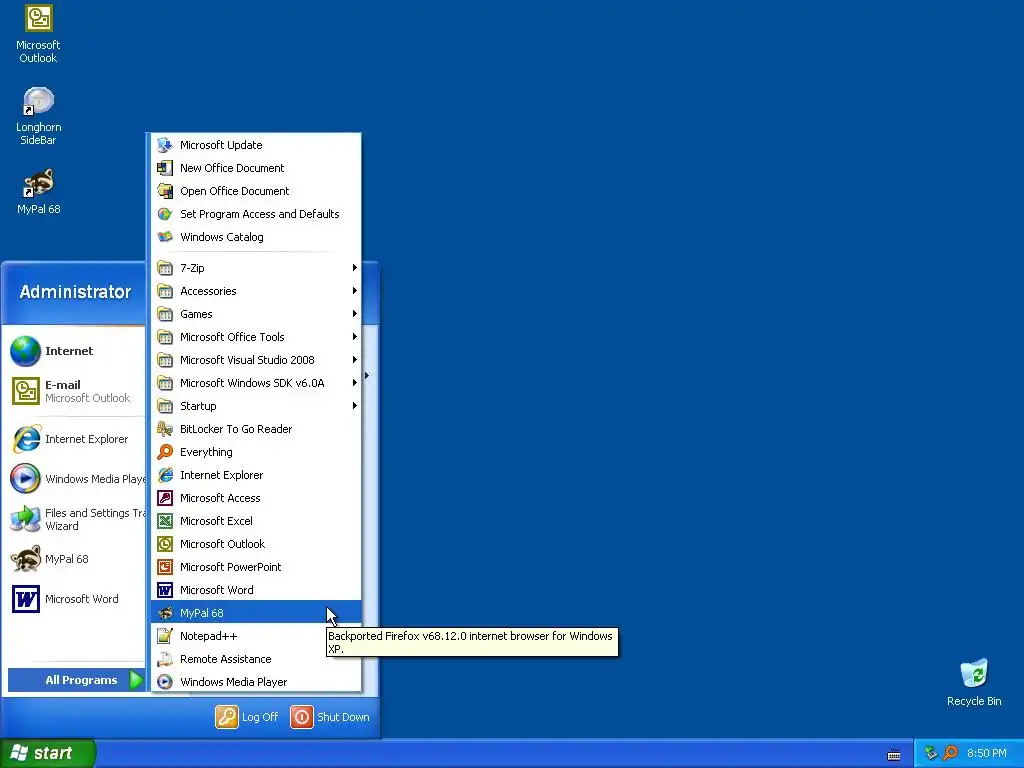Viewport: 1024px width, 768px height.
Task: Launch Internet Explorer from Start menu left pane
Action: tap(77, 439)
